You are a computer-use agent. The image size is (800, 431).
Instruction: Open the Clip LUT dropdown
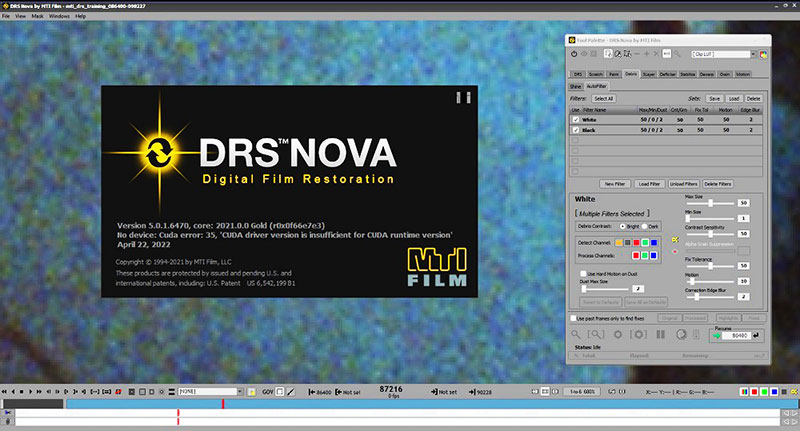point(753,54)
